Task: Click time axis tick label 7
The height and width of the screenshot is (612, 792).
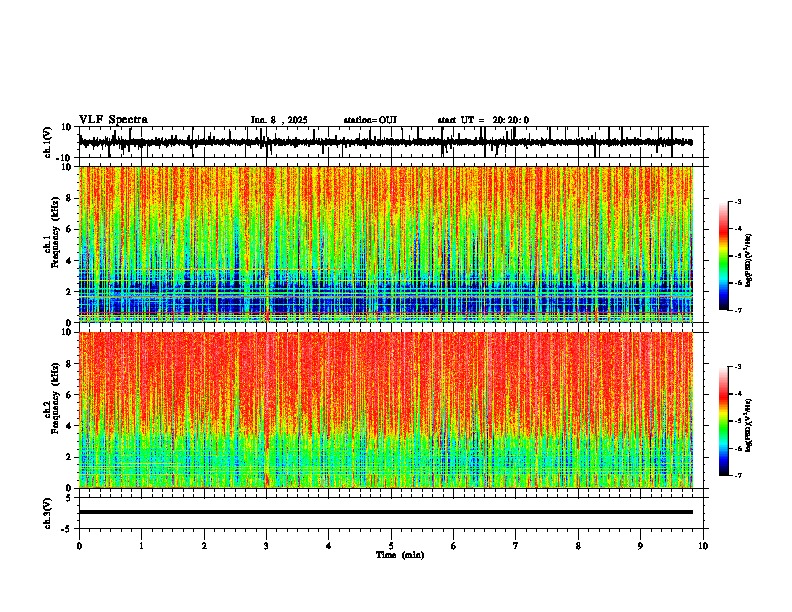Action: (516, 546)
